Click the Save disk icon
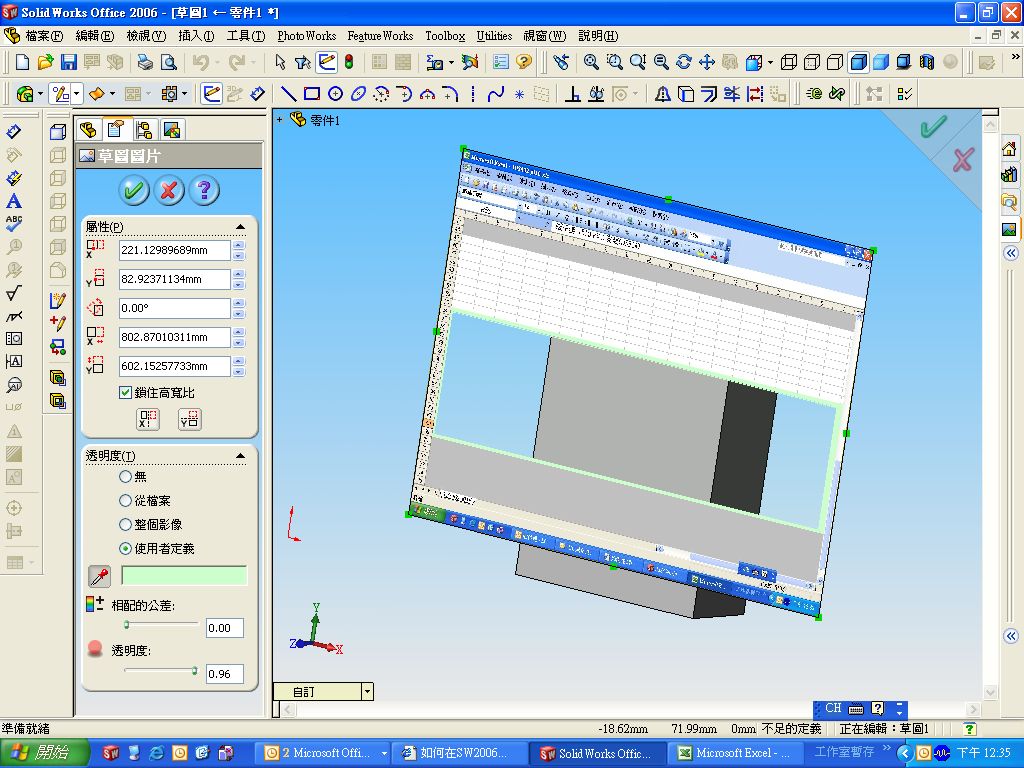 coord(69,62)
